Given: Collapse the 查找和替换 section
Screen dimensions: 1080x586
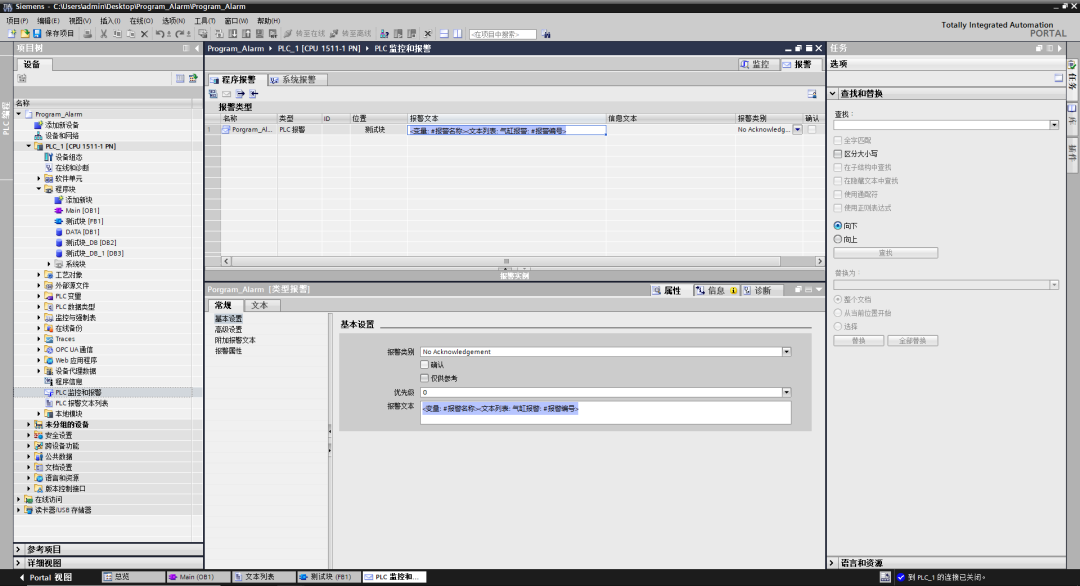Looking at the screenshot, I should 833,93.
